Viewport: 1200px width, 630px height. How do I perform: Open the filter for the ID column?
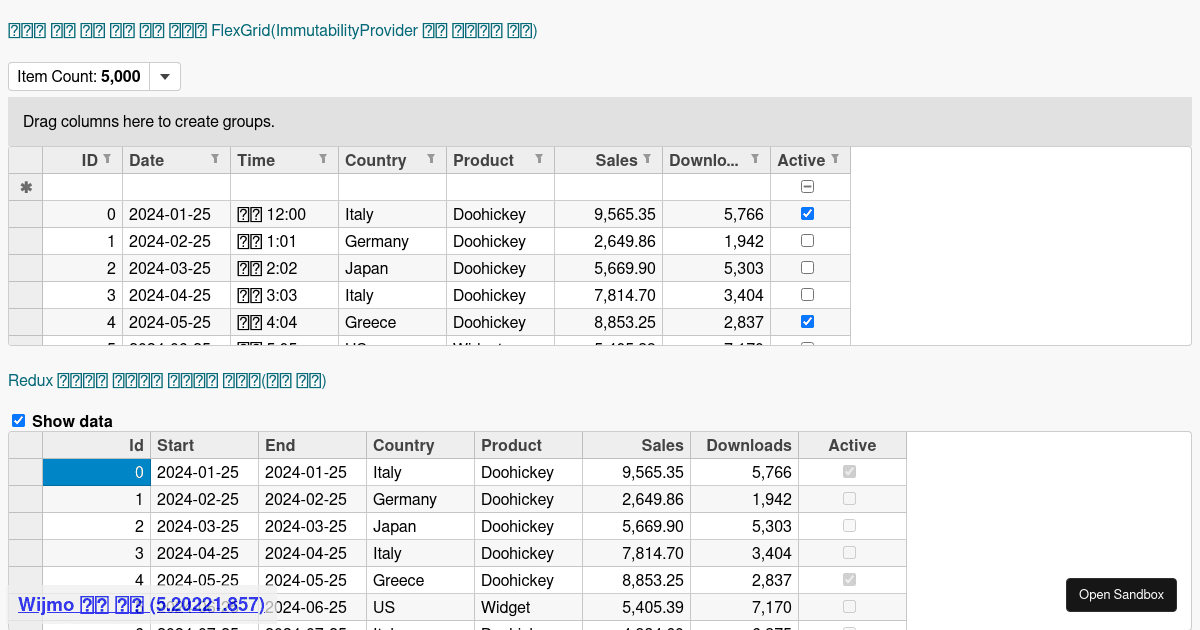click(x=107, y=158)
